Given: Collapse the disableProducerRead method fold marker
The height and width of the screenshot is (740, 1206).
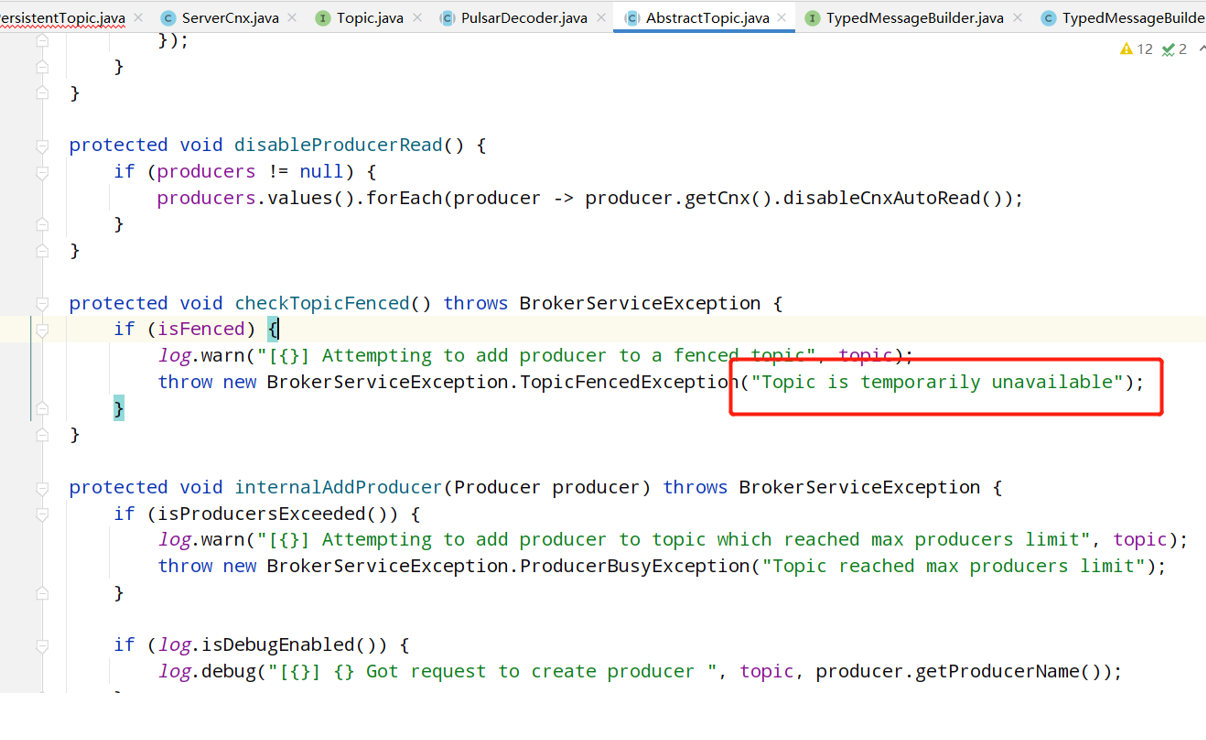Looking at the screenshot, I should (x=42, y=146).
